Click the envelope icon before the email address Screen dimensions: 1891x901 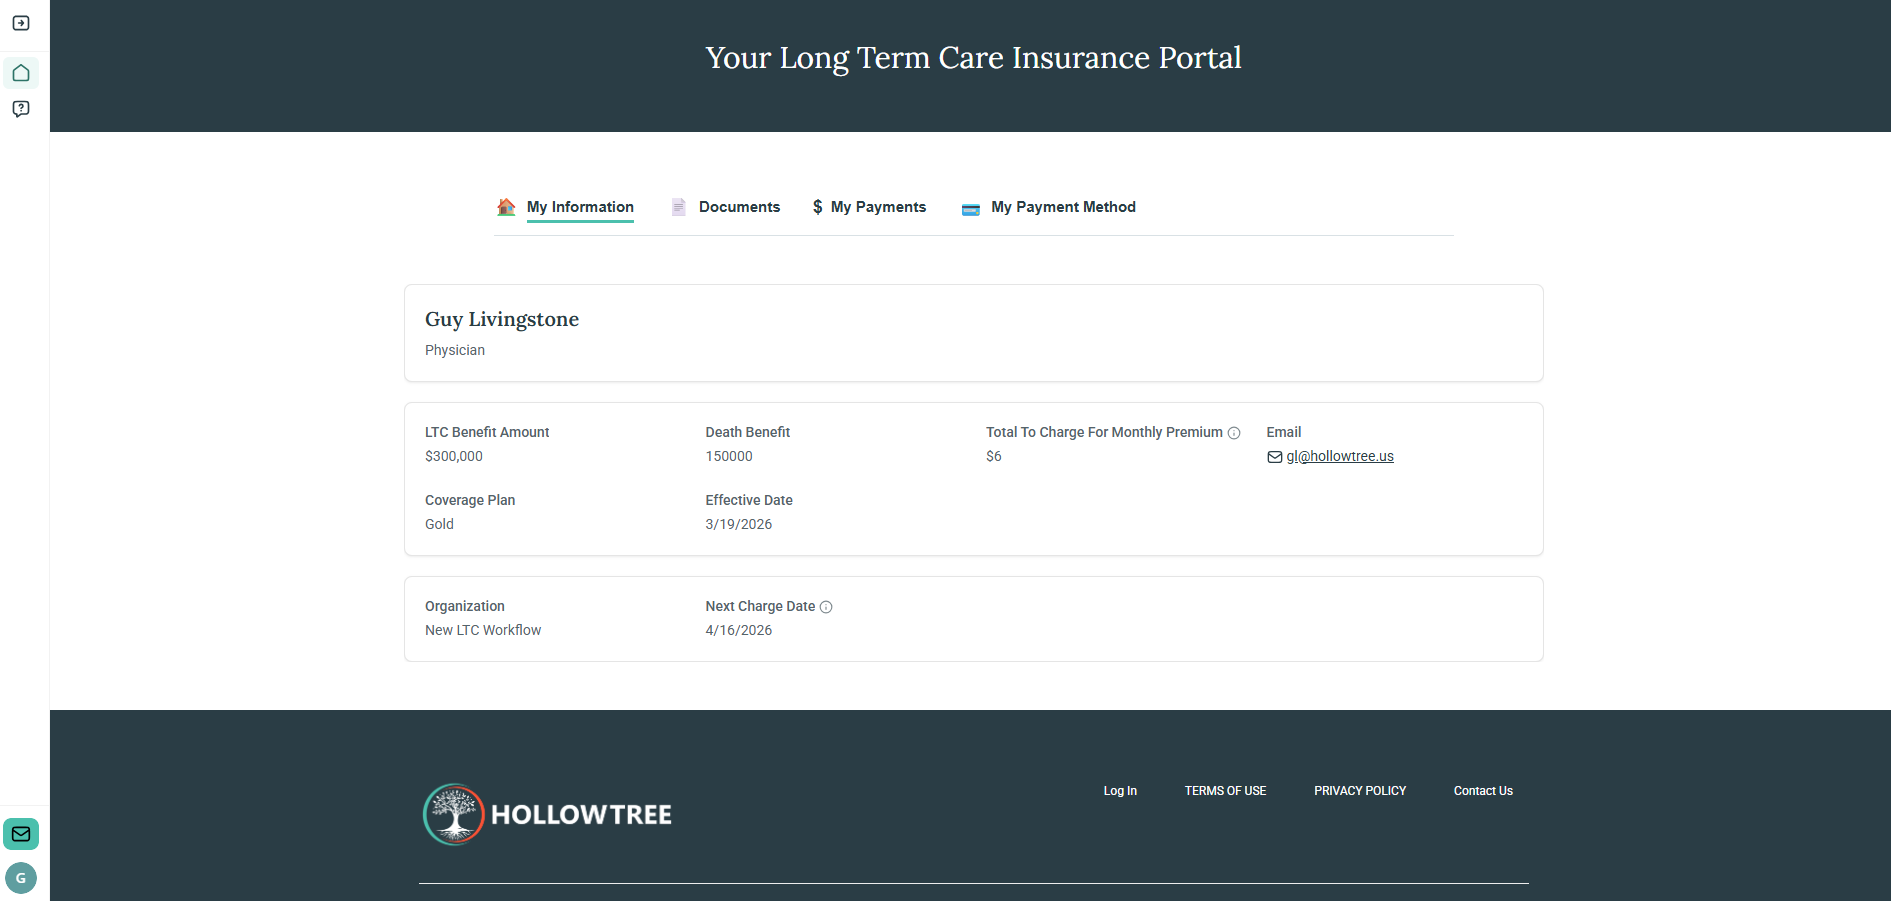(x=1274, y=456)
